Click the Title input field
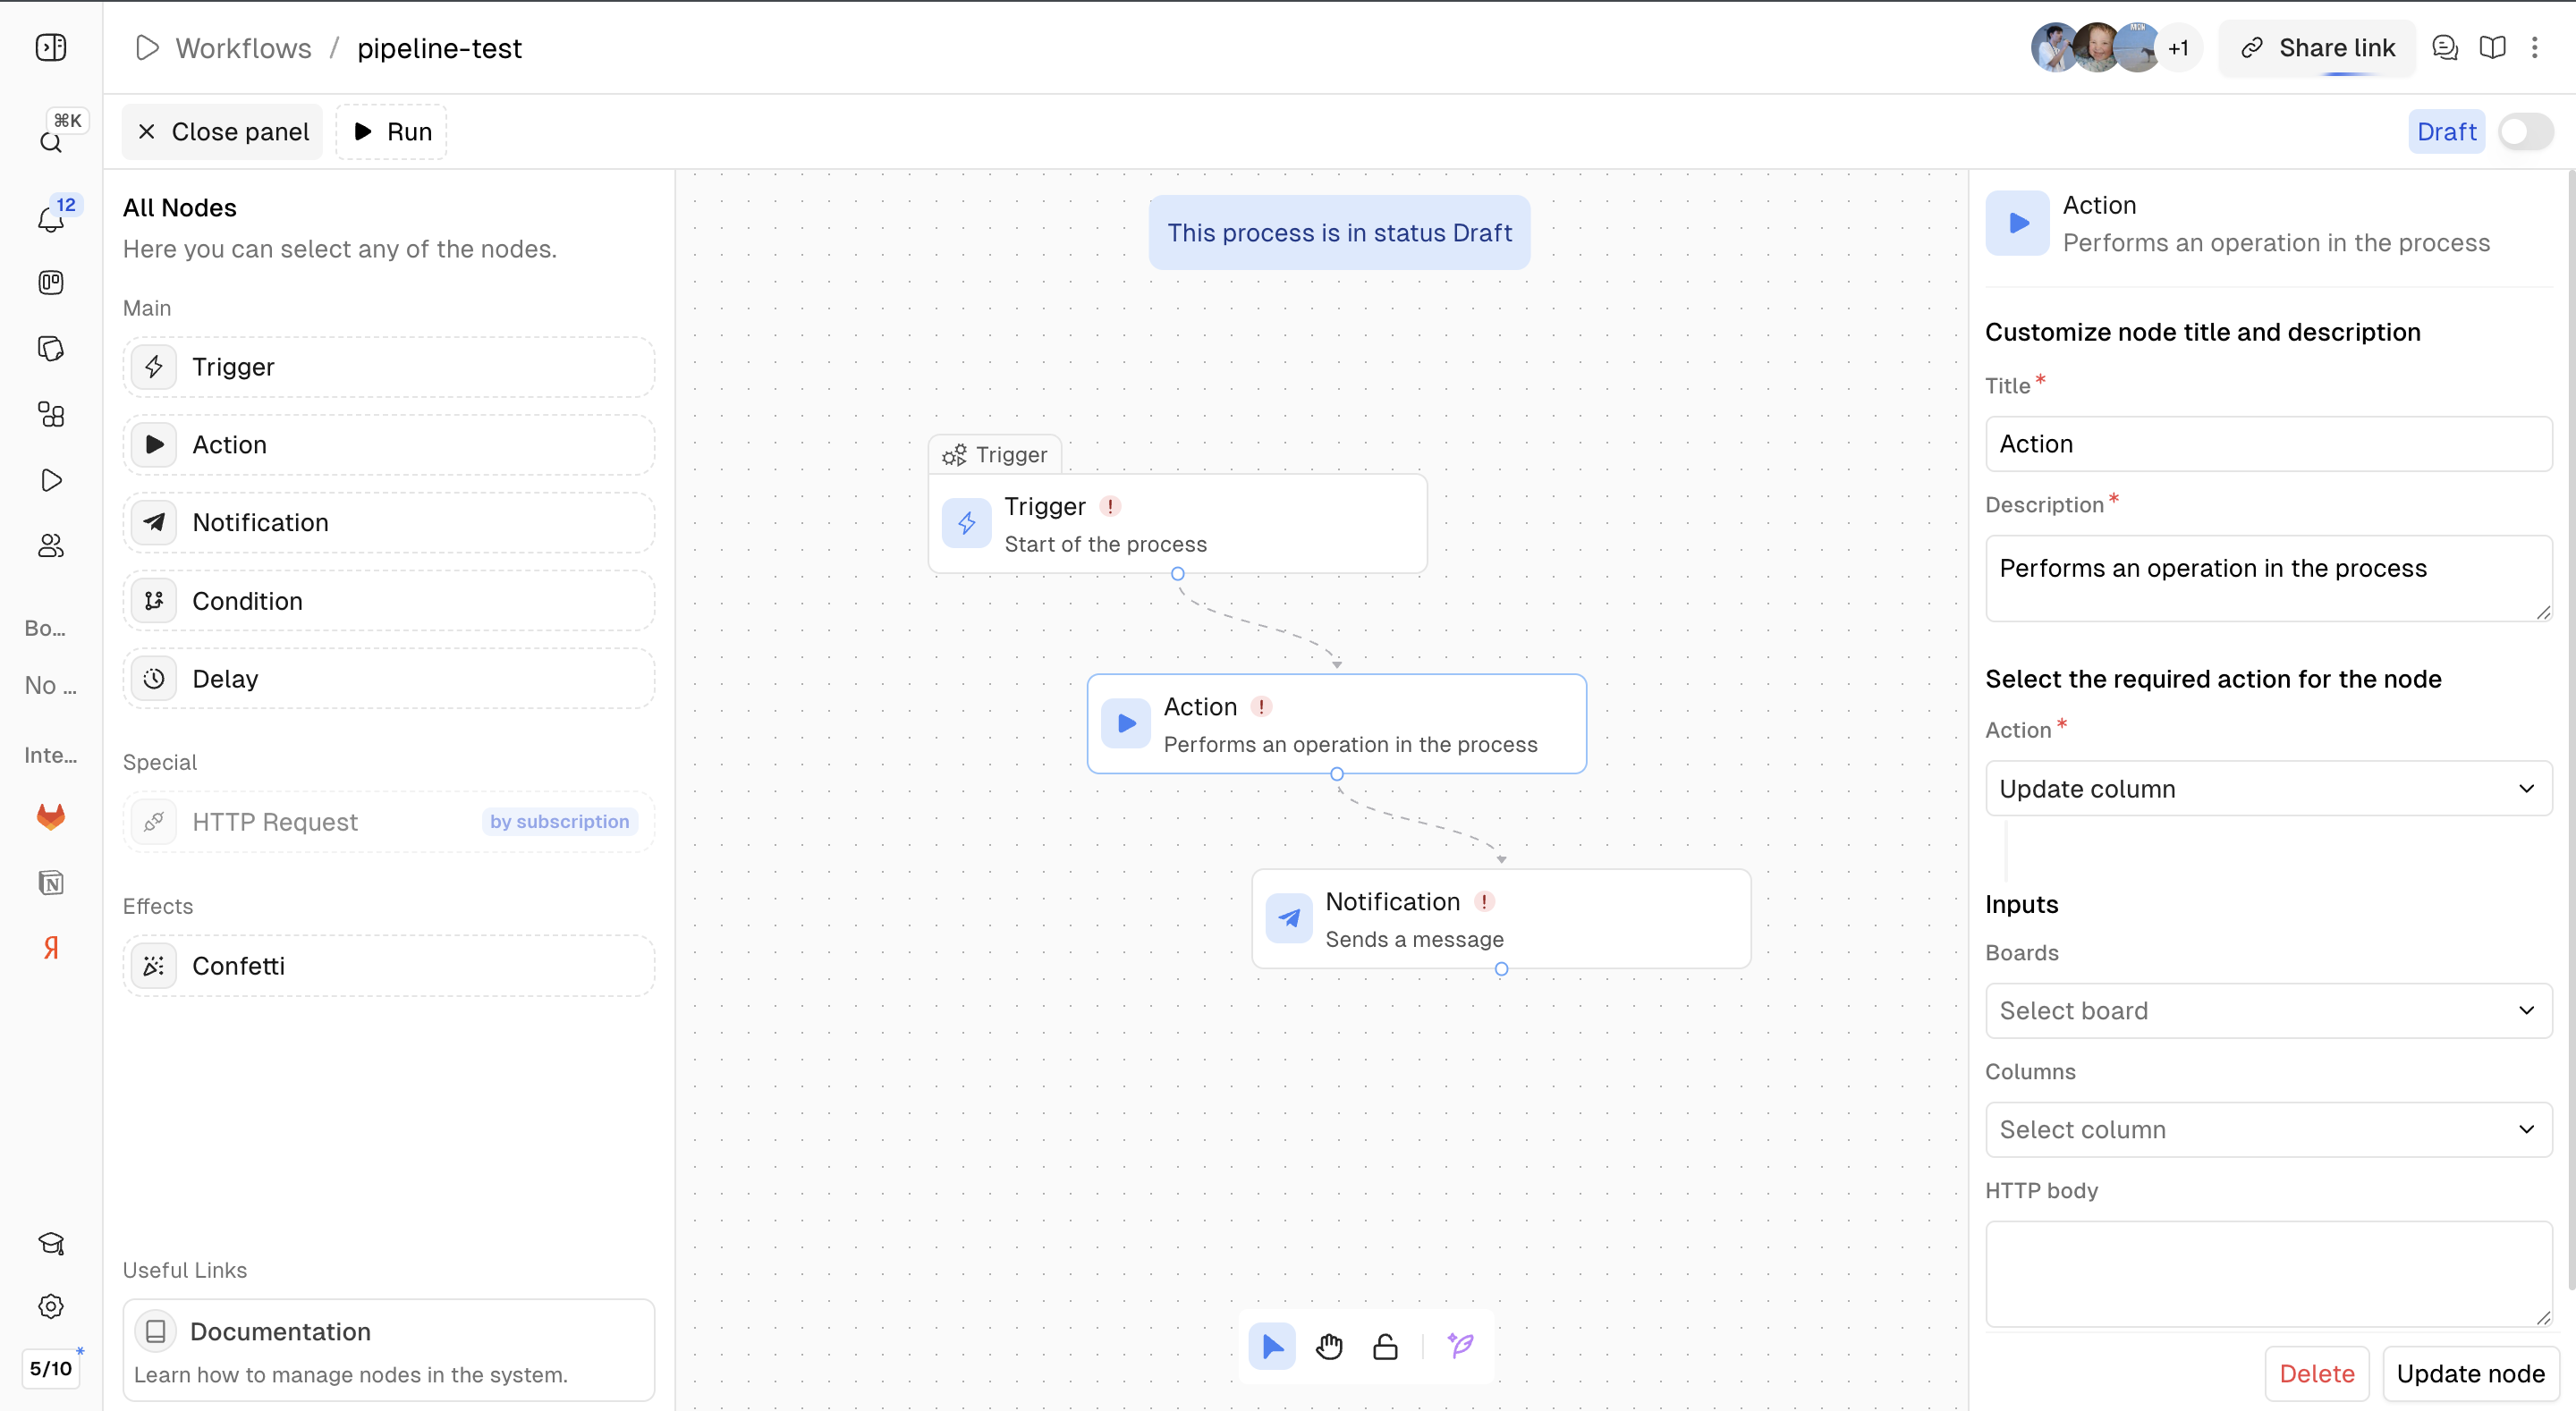The image size is (2576, 1411). pos(2267,444)
